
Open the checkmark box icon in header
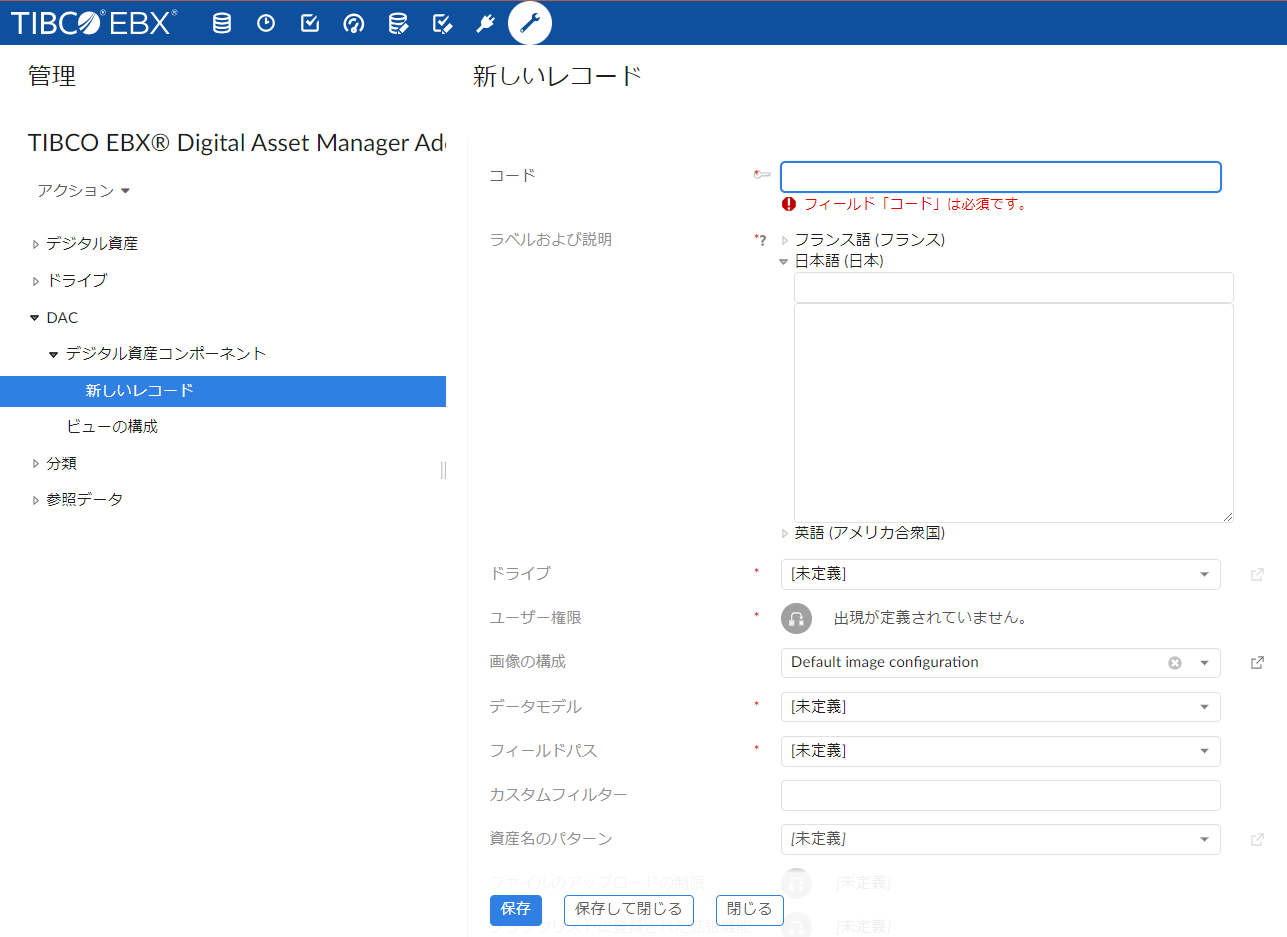[310, 23]
